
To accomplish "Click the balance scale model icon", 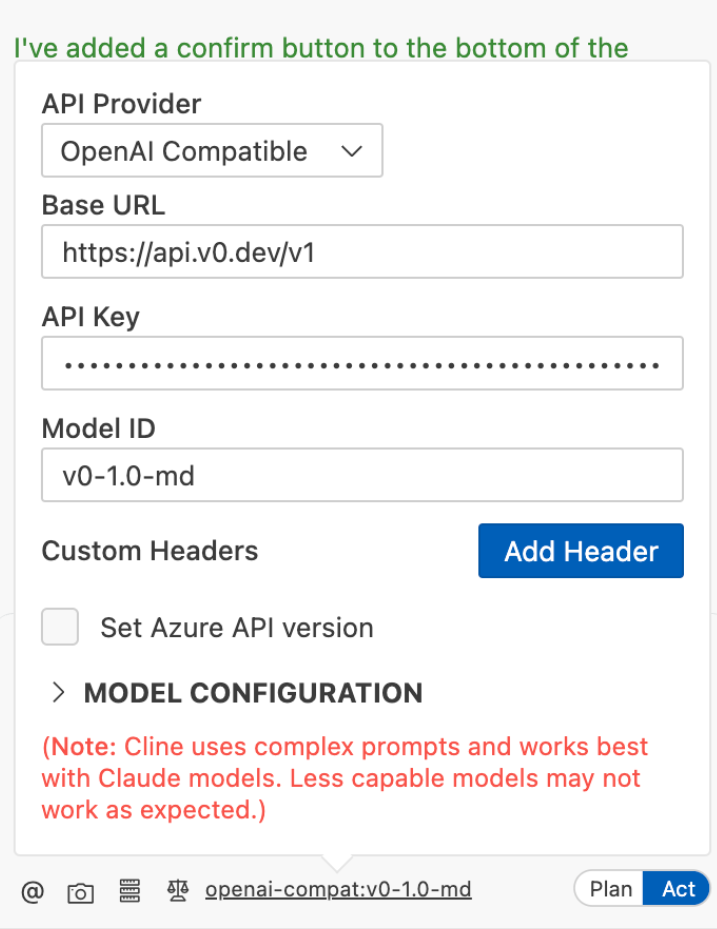I will (179, 890).
